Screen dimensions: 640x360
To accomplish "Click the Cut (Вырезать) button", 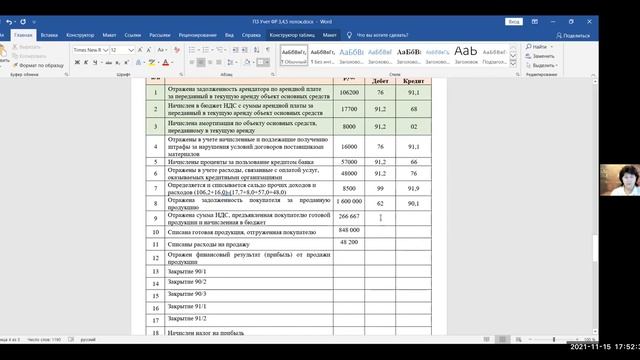I will [27, 47].
